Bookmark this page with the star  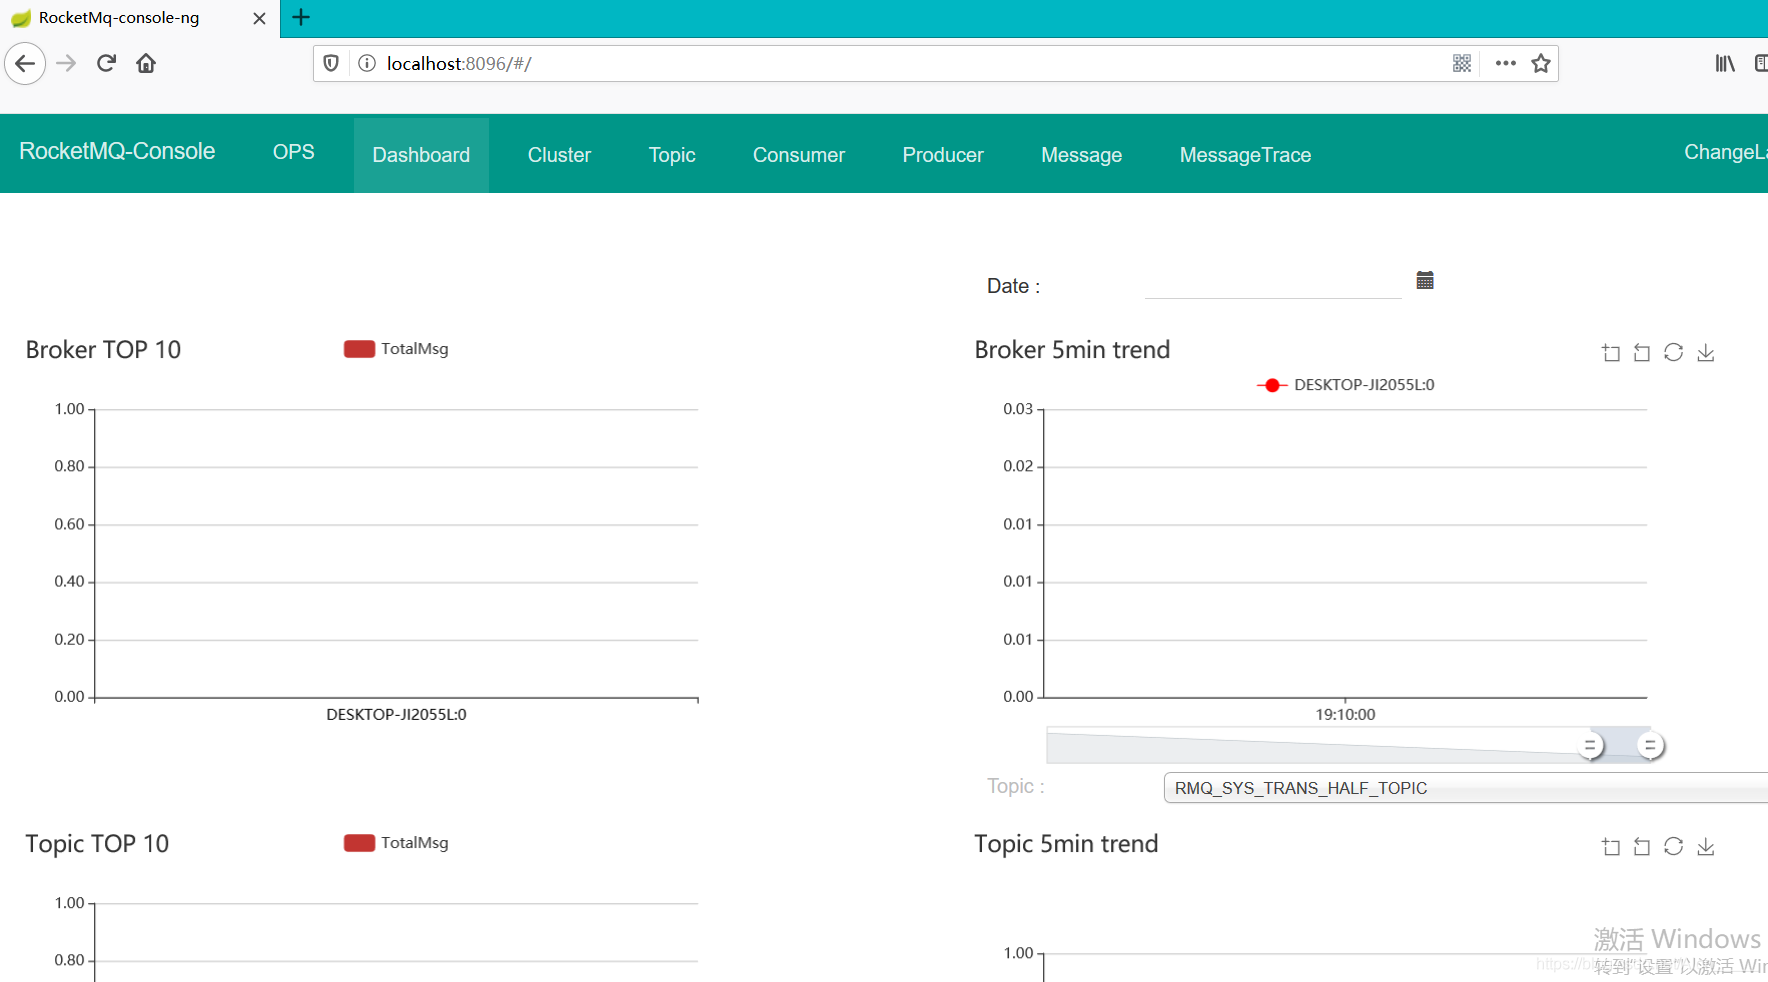(1541, 64)
